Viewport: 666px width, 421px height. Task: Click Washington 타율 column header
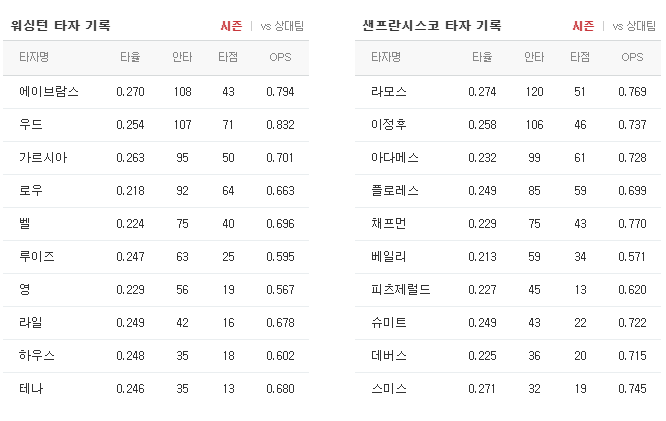(130, 57)
